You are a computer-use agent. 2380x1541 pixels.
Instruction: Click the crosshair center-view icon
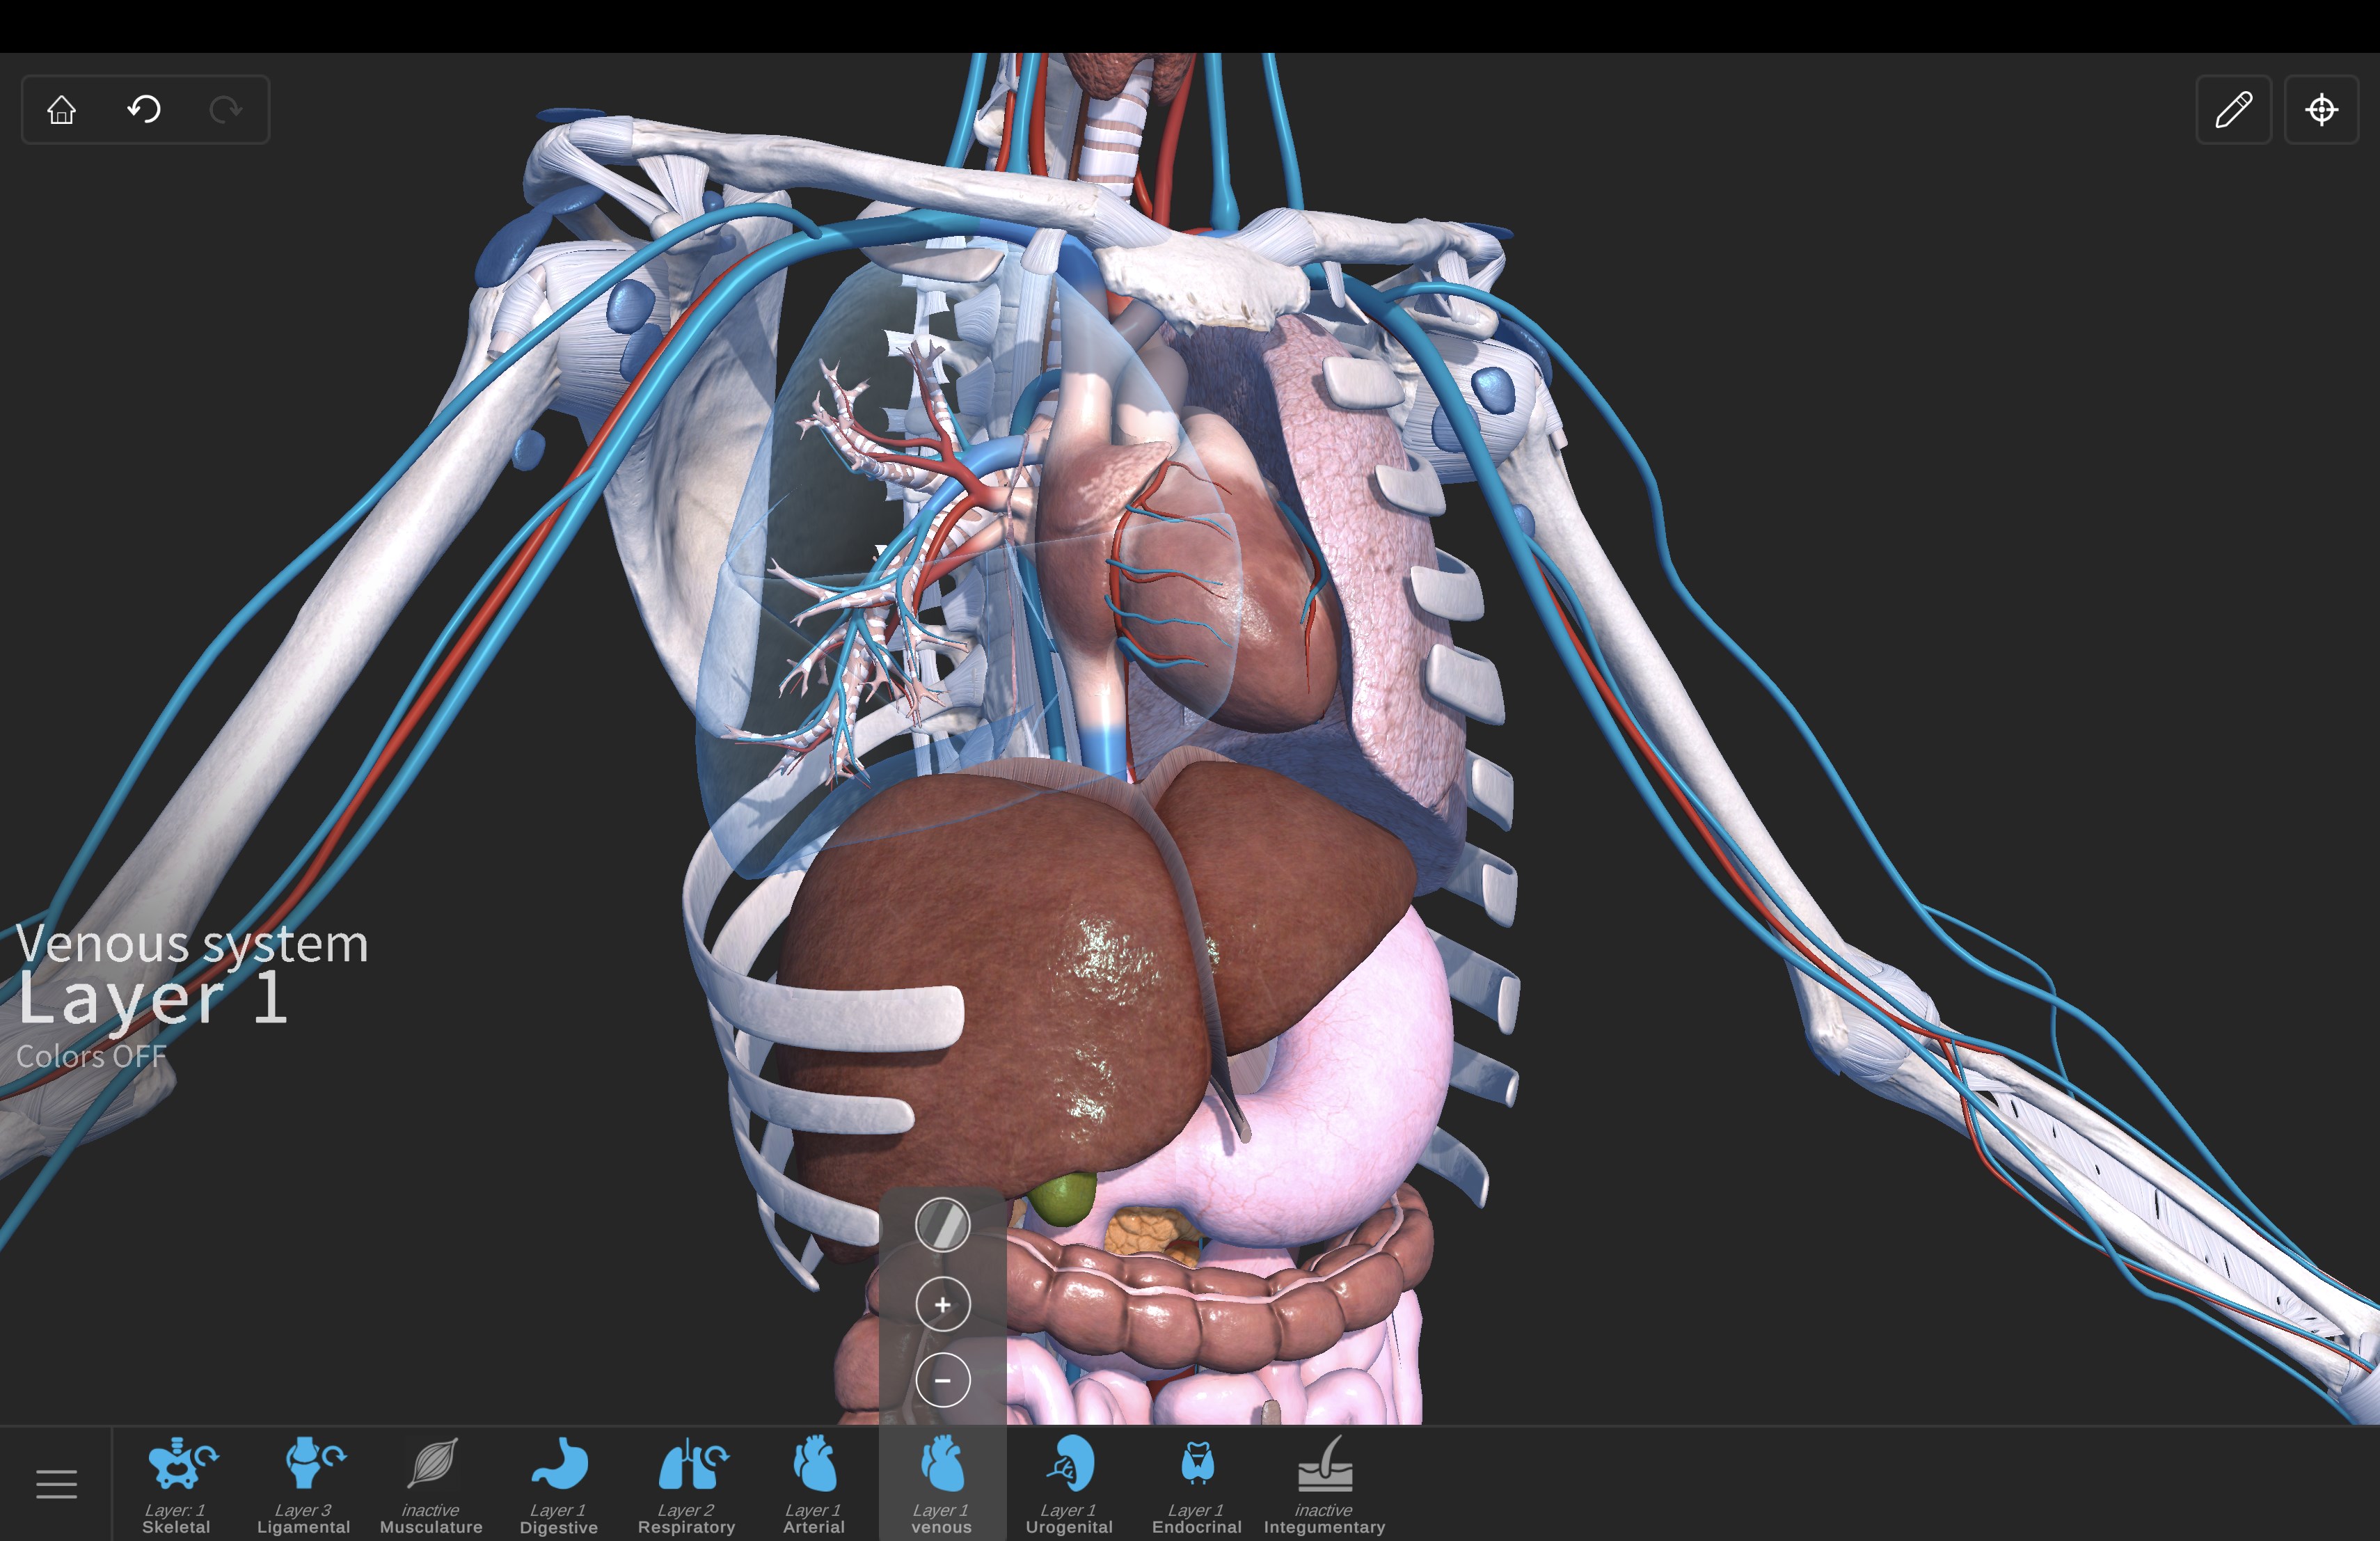[2321, 109]
